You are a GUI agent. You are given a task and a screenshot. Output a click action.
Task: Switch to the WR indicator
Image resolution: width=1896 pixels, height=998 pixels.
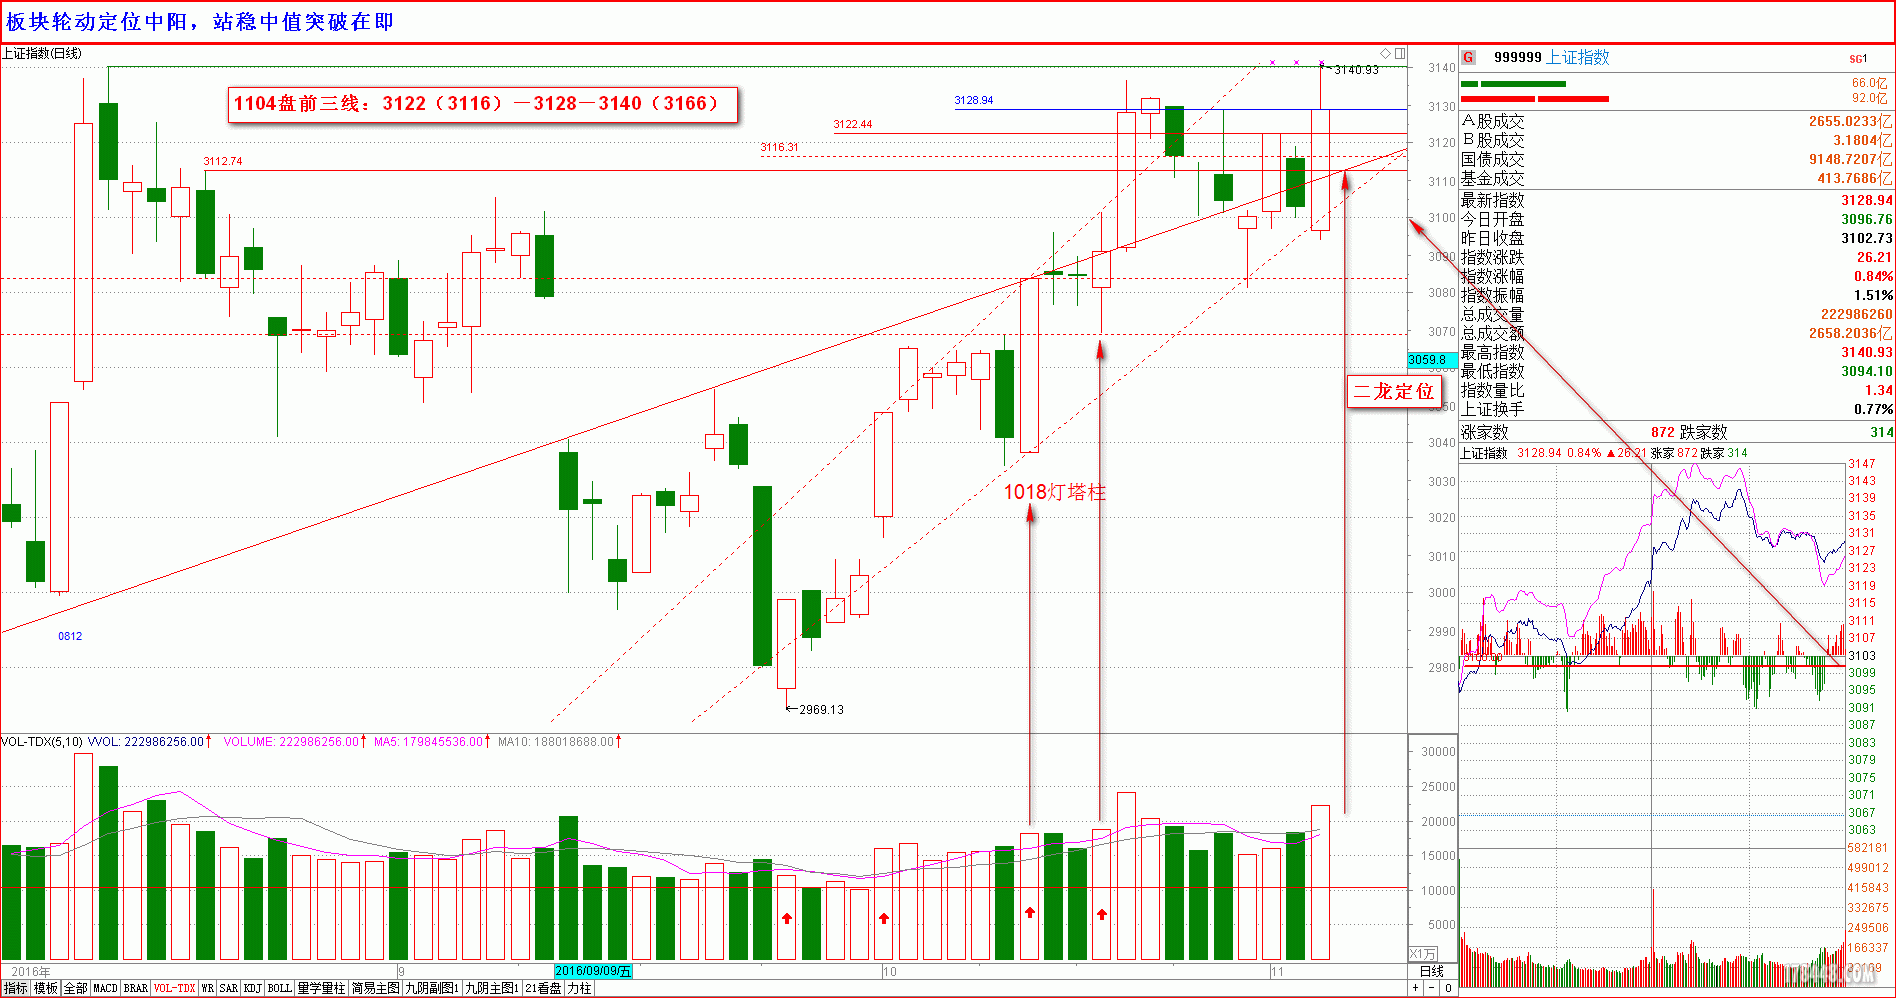click(x=208, y=988)
